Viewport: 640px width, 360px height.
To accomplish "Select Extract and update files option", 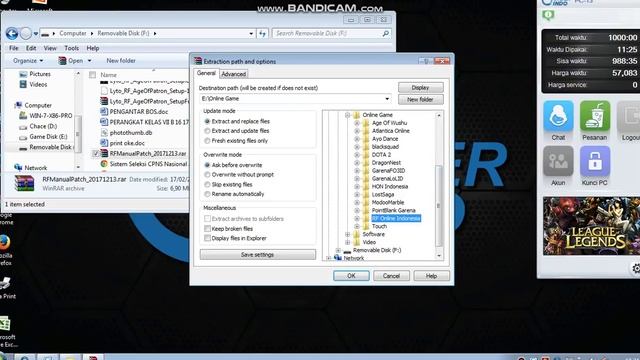I will click(207, 131).
